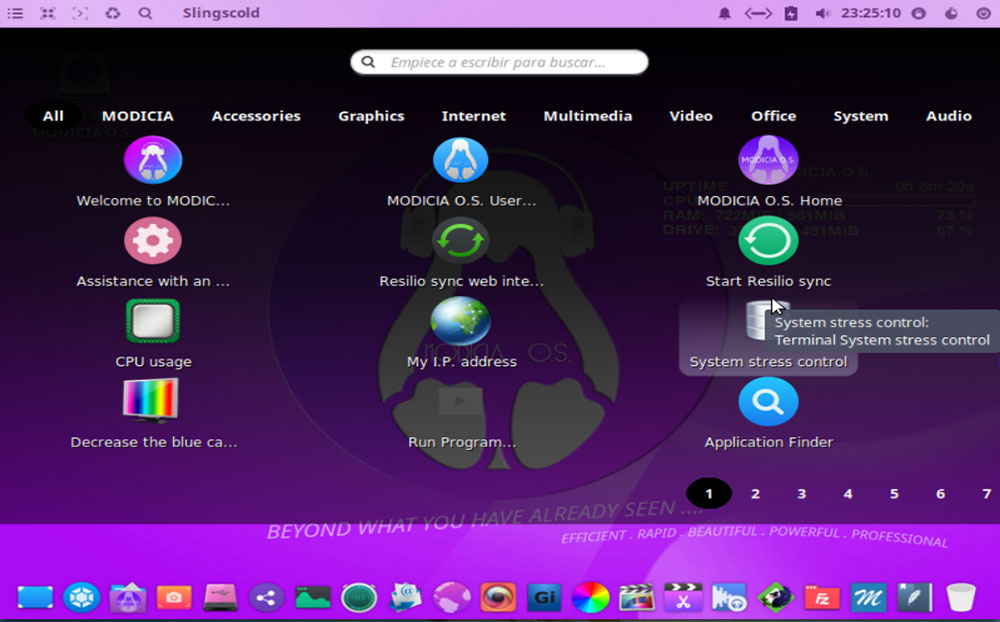Click the show desktop dock icon
The height and width of the screenshot is (622, 1000).
tap(35, 598)
